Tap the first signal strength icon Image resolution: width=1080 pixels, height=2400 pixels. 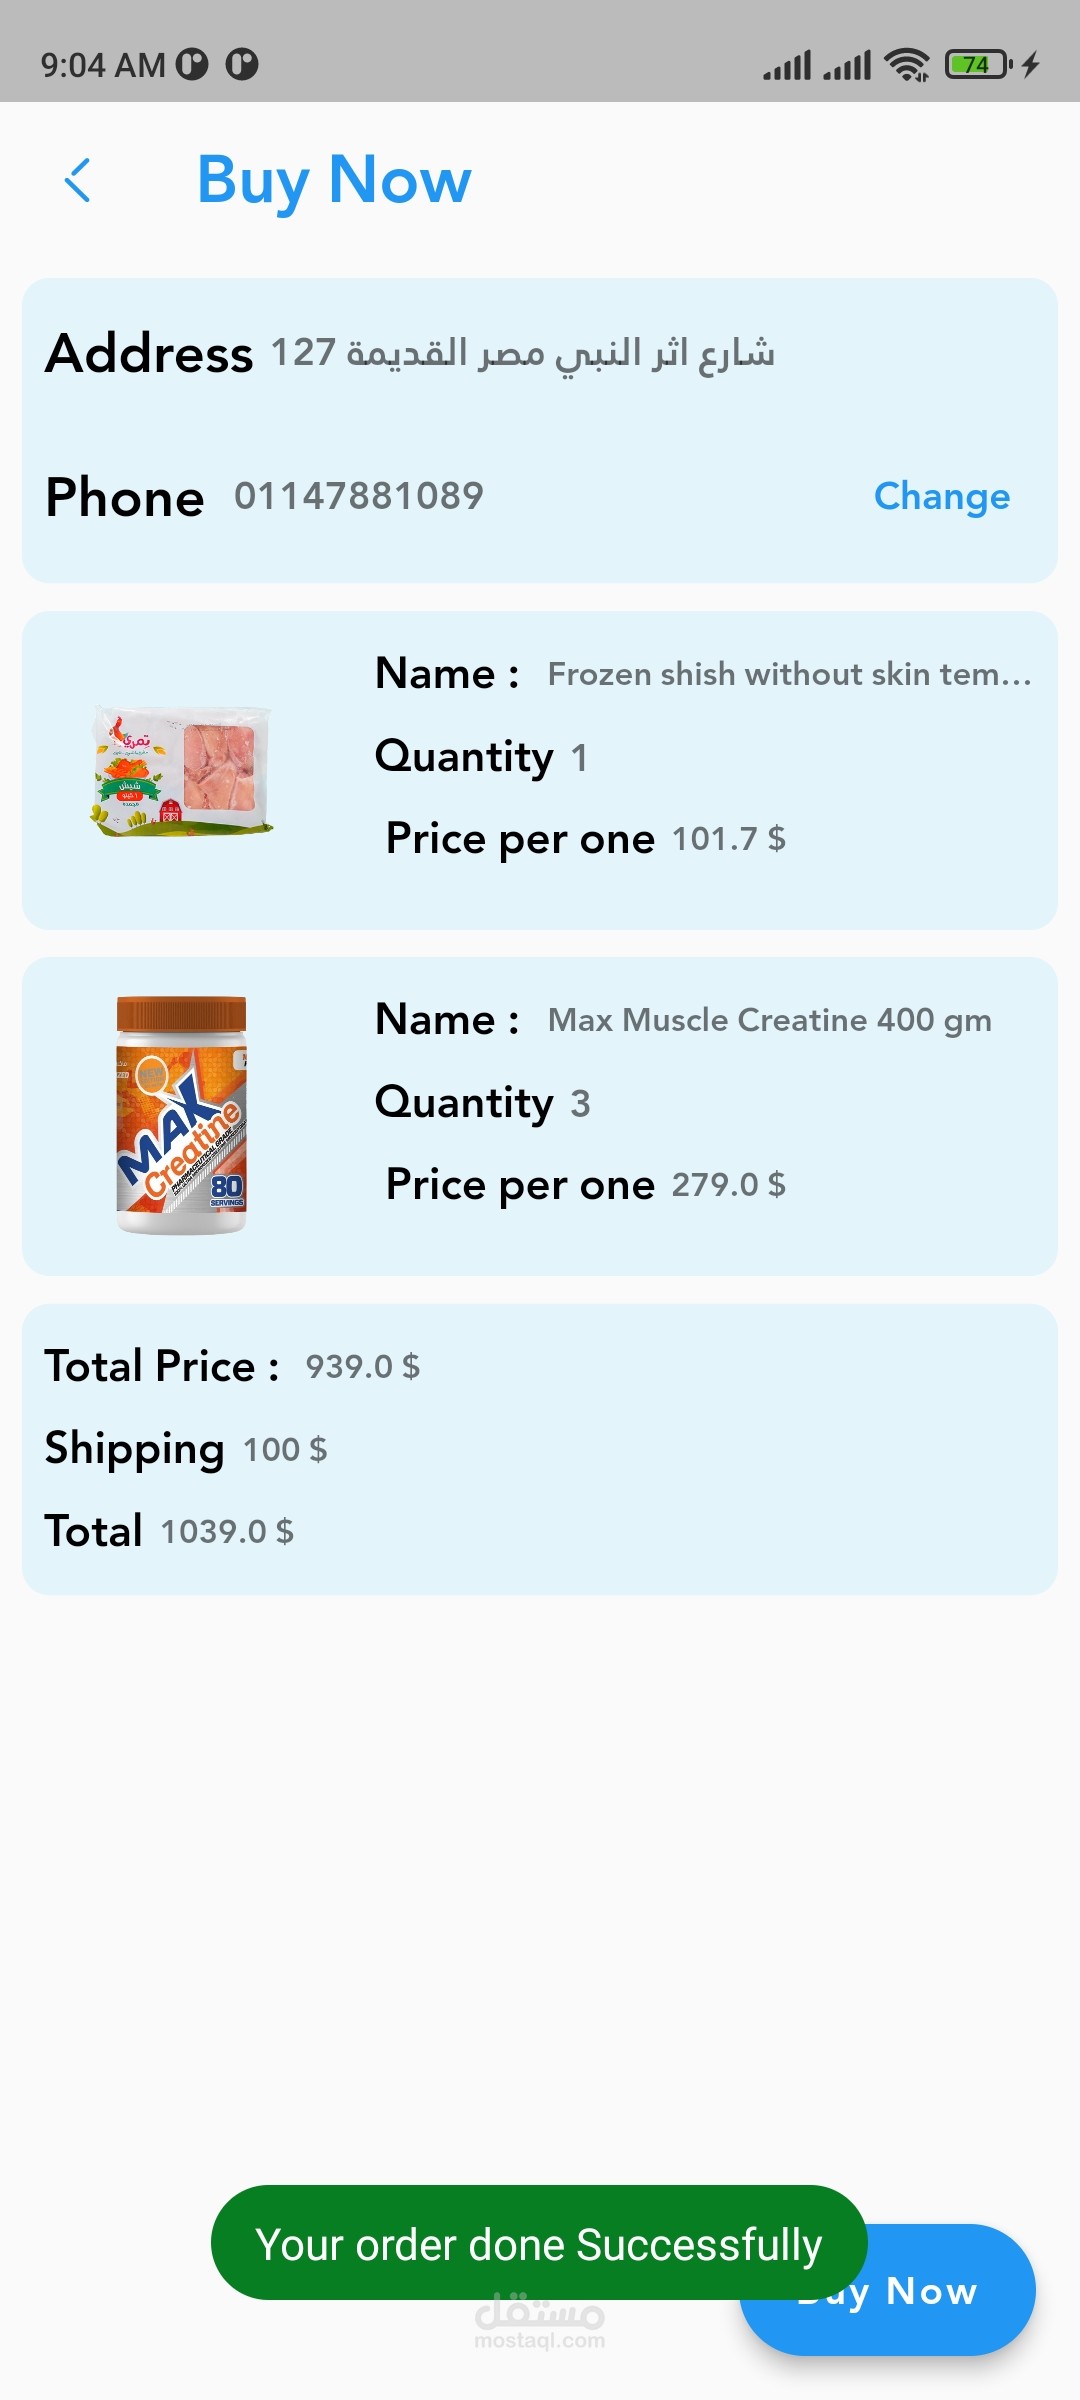coord(787,66)
